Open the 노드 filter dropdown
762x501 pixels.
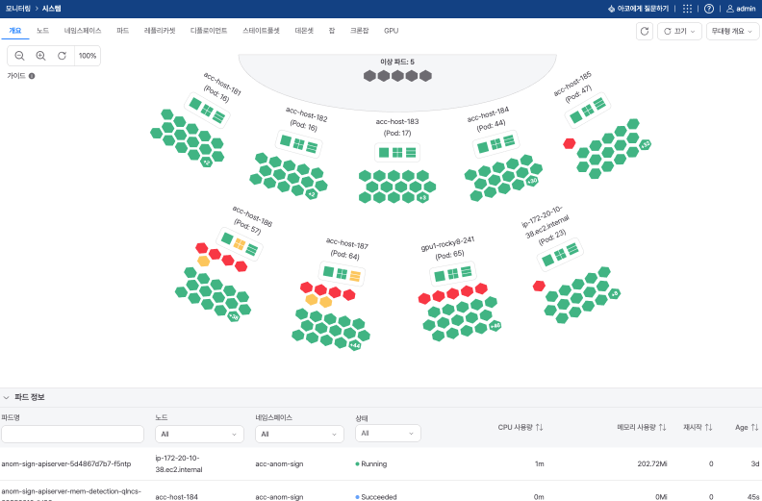click(x=199, y=434)
